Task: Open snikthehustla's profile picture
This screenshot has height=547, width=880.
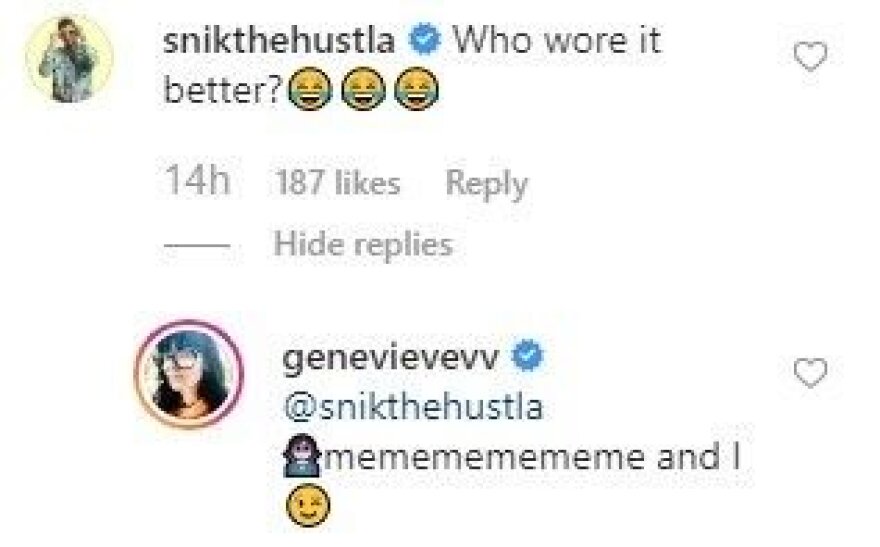Action: 69,59
